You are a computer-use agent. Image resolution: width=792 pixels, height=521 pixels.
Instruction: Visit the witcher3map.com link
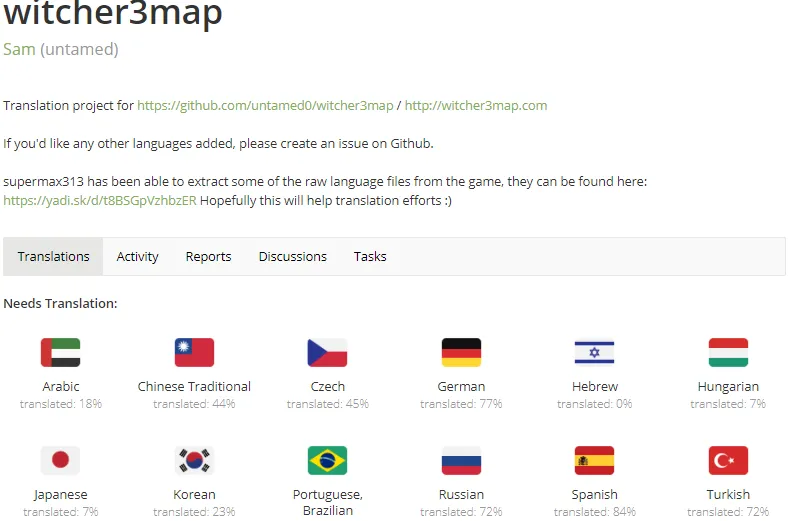click(476, 106)
